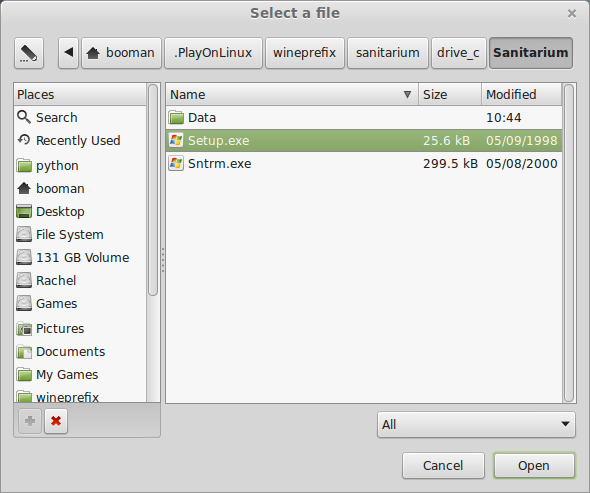Screen dimensions: 590x493
Task: Sort files by the Modified column header
Action: pyautogui.click(x=522, y=94)
